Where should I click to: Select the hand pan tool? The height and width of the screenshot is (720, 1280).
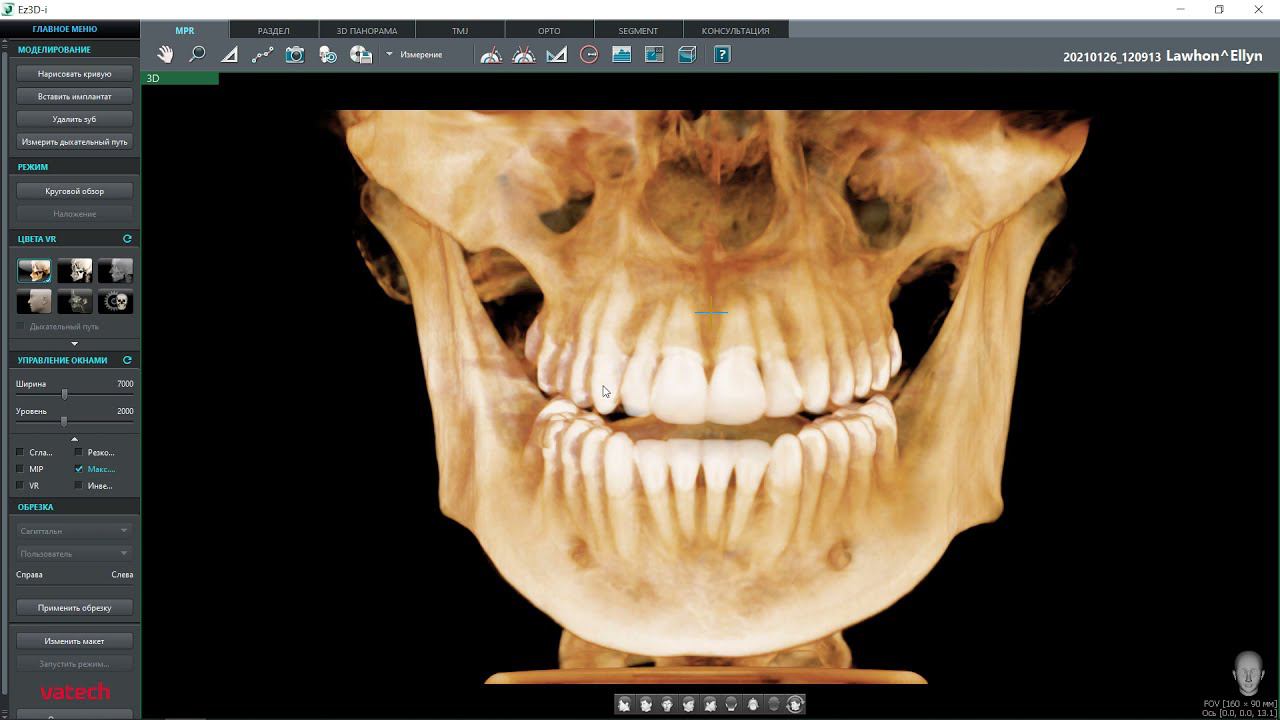[165, 55]
